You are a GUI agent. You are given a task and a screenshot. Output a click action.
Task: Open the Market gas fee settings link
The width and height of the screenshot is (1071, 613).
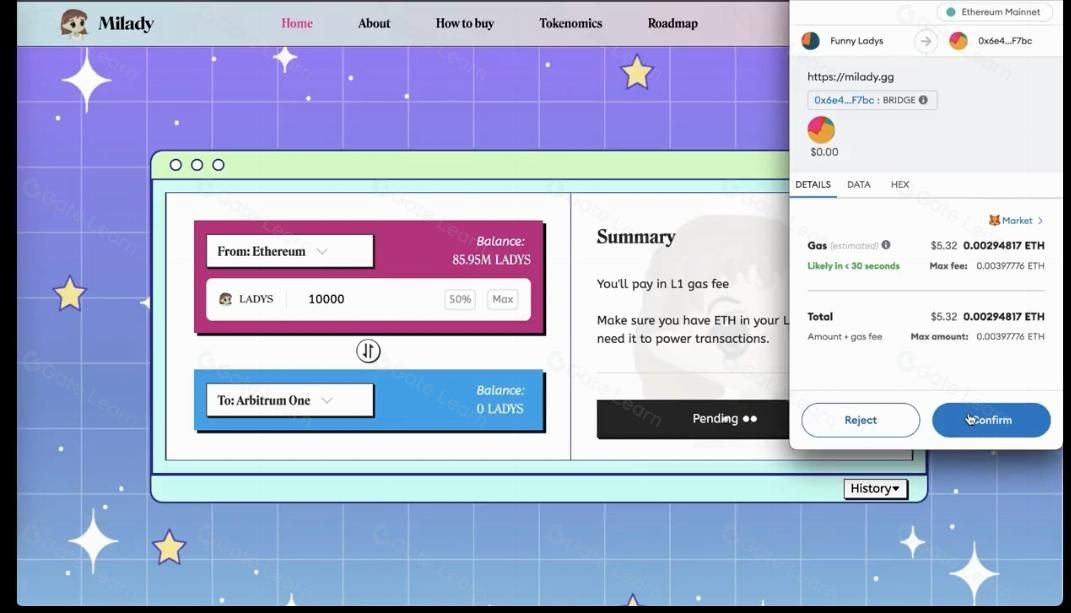point(1017,220)
